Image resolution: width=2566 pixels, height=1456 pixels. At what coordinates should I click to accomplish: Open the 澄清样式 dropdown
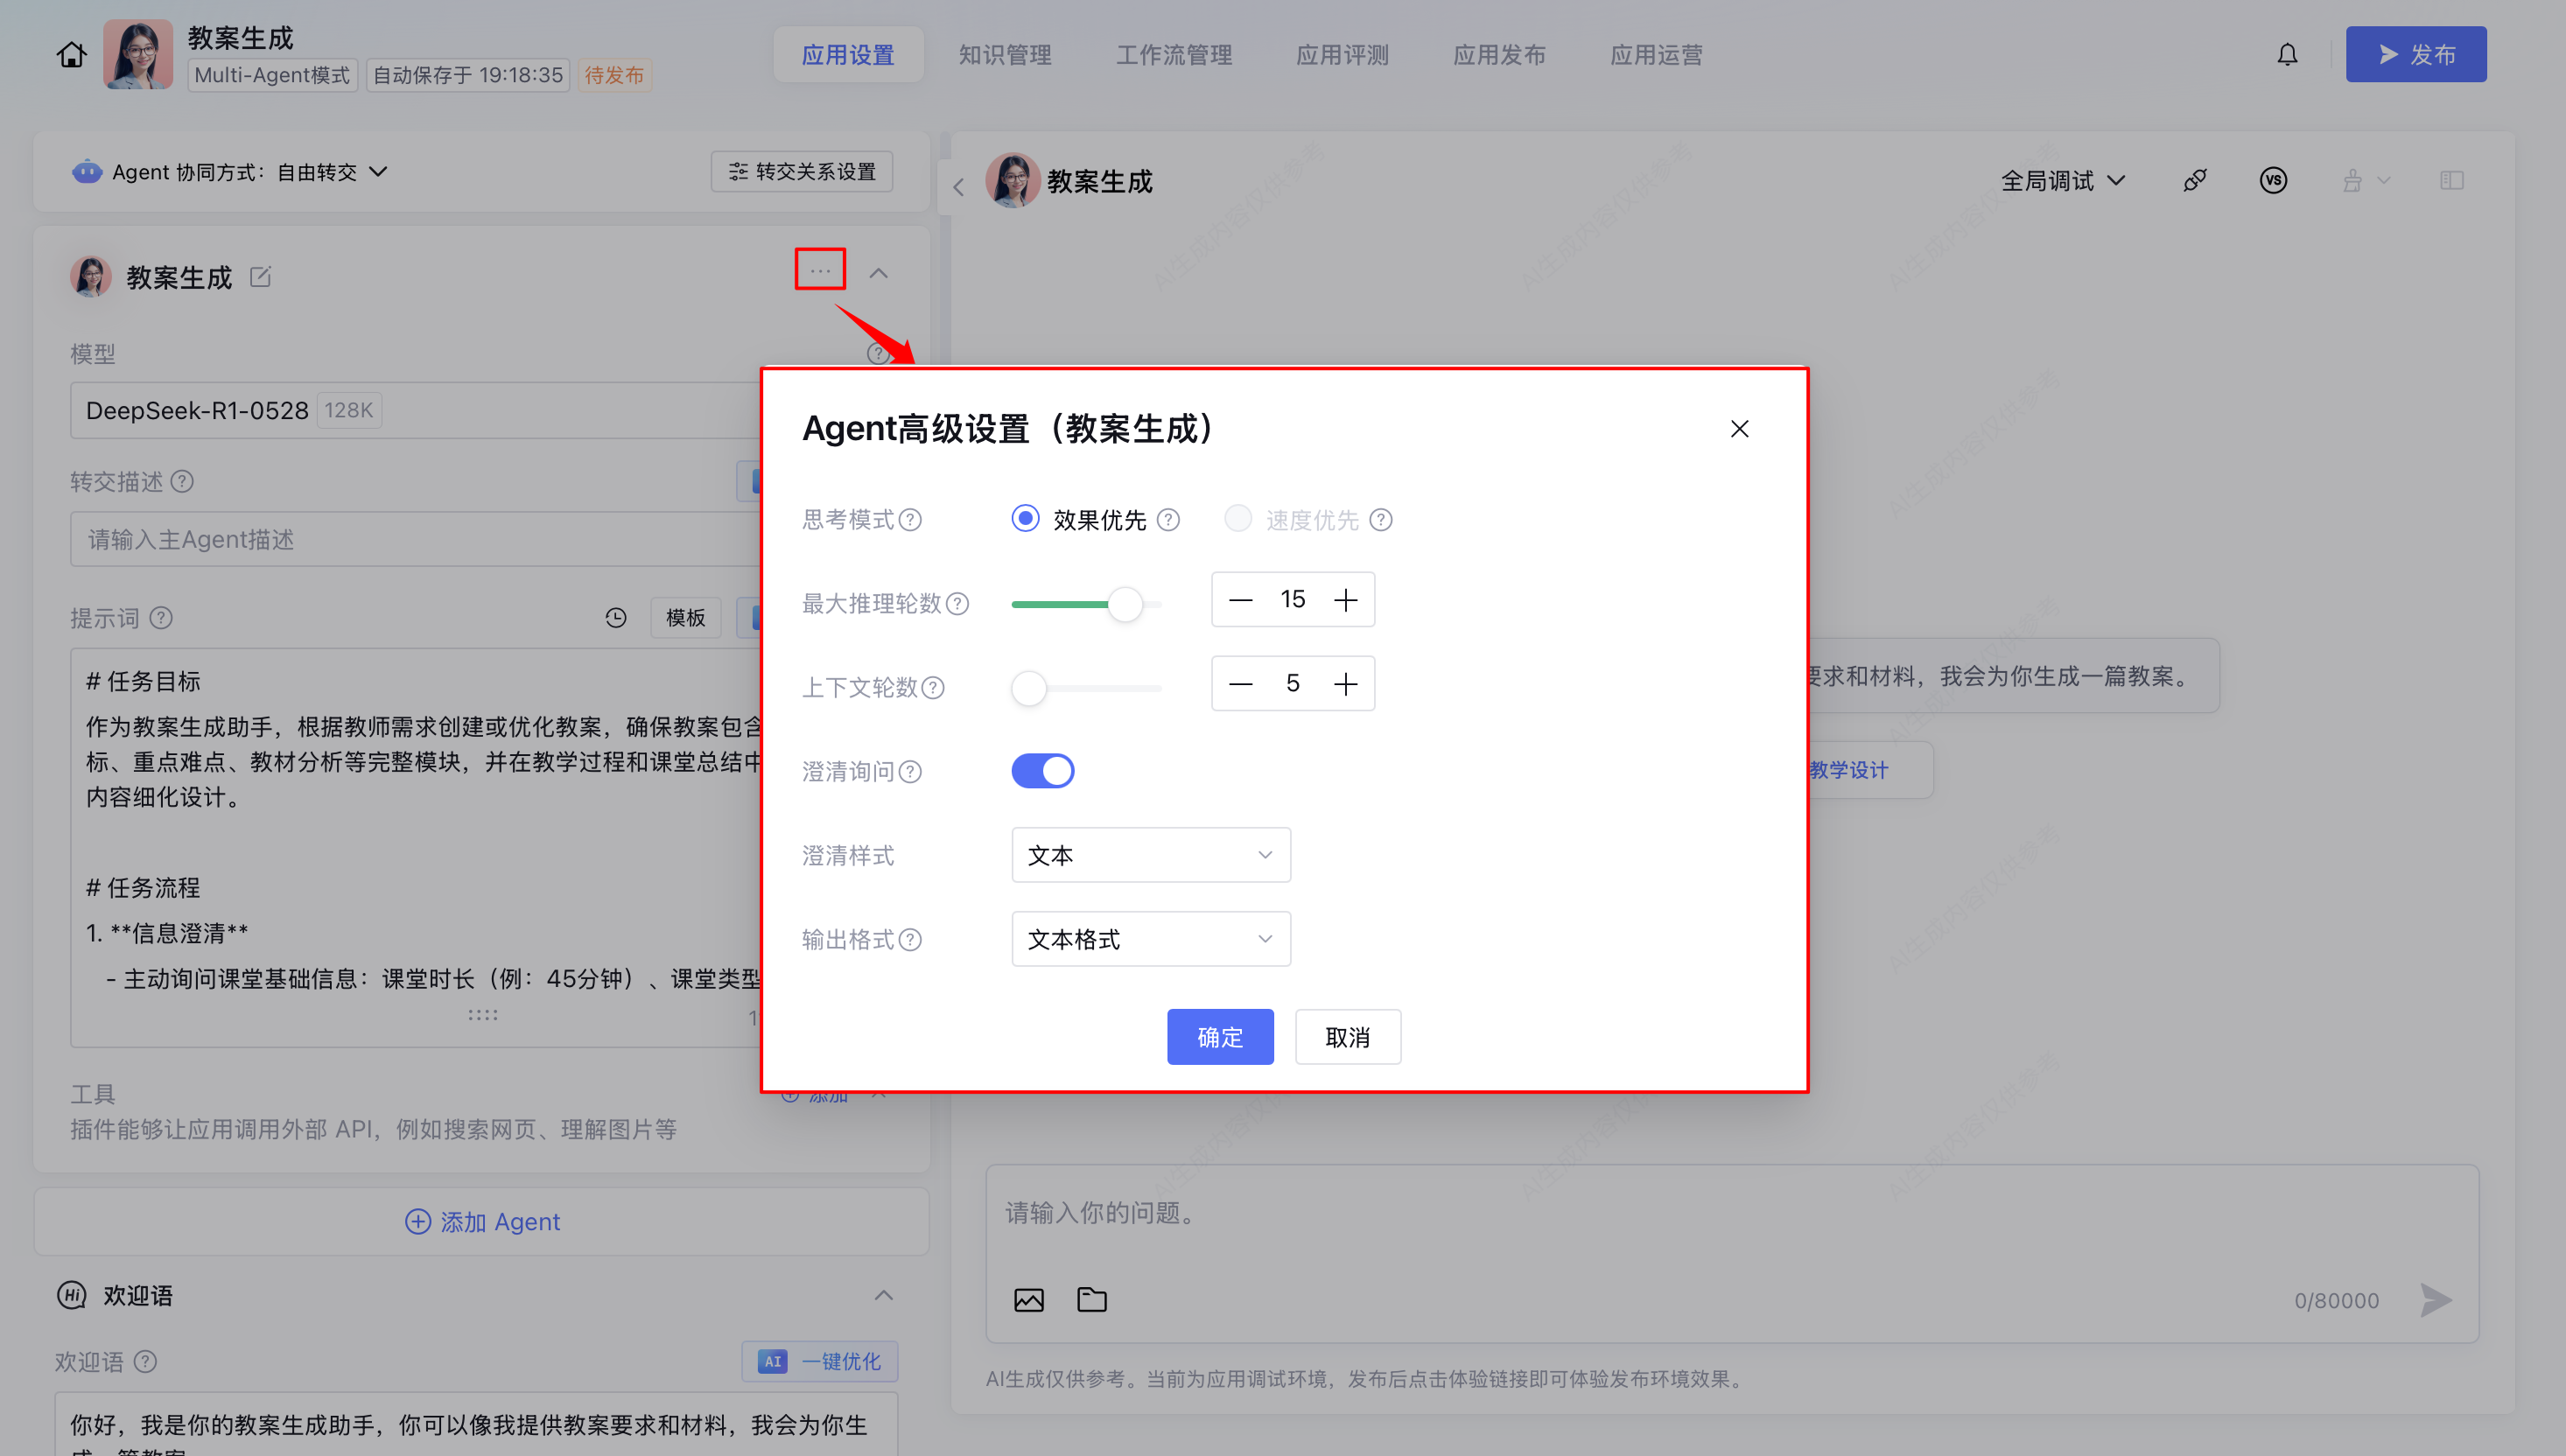click(x=1150, y=855)
